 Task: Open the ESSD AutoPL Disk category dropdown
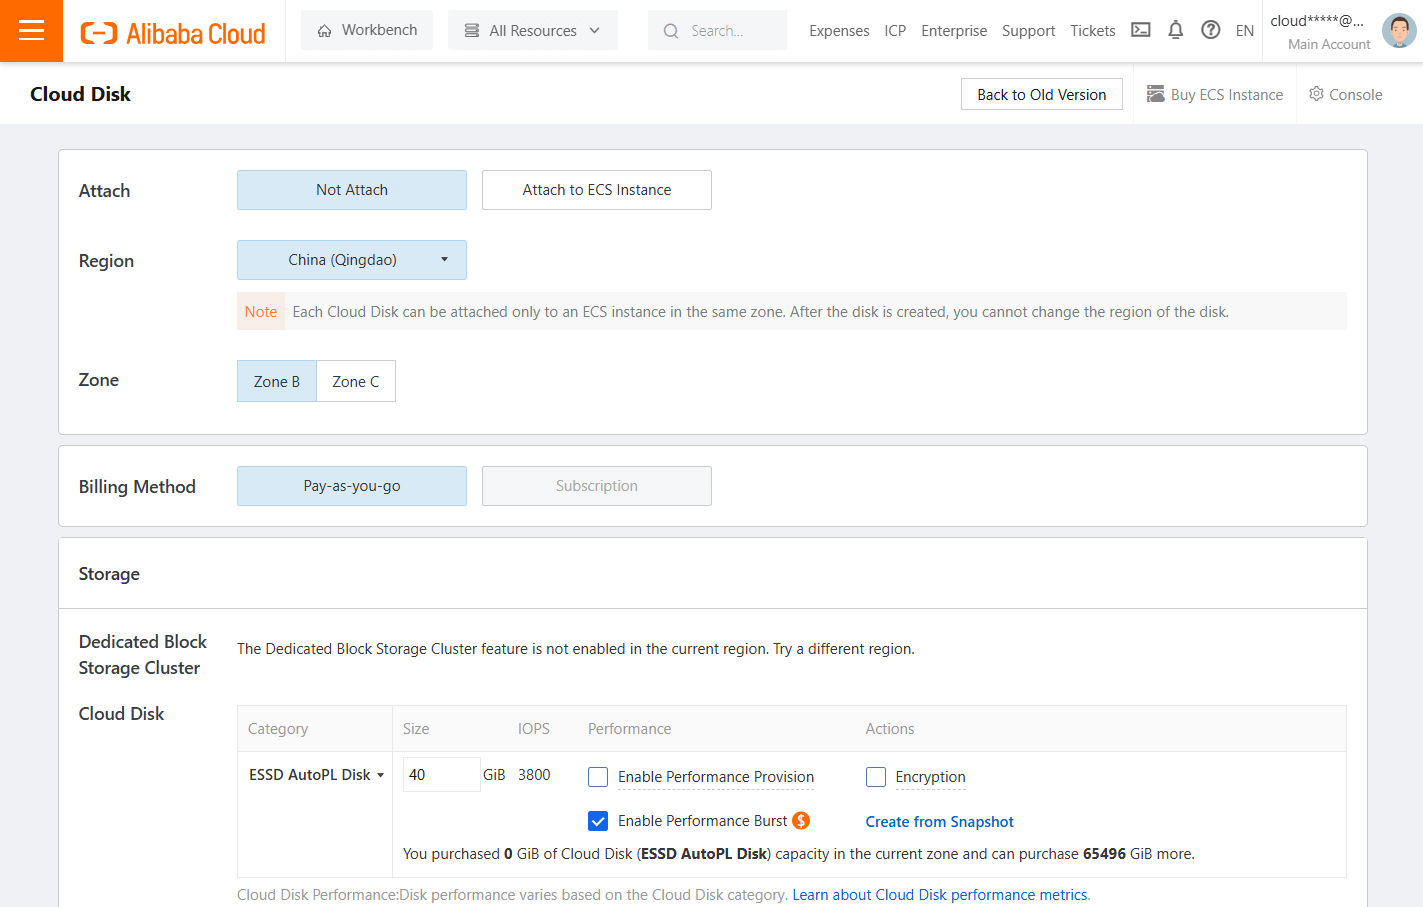tap(317, 775)
